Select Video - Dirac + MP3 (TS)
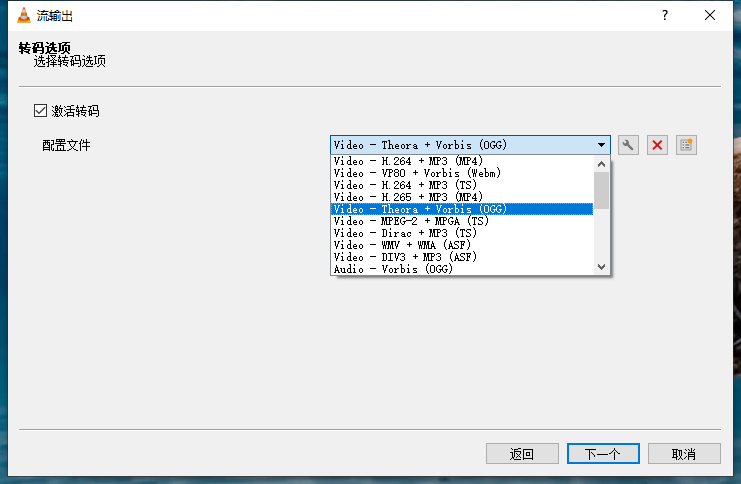This screenshot has width=741, height=484. point(462,233)
